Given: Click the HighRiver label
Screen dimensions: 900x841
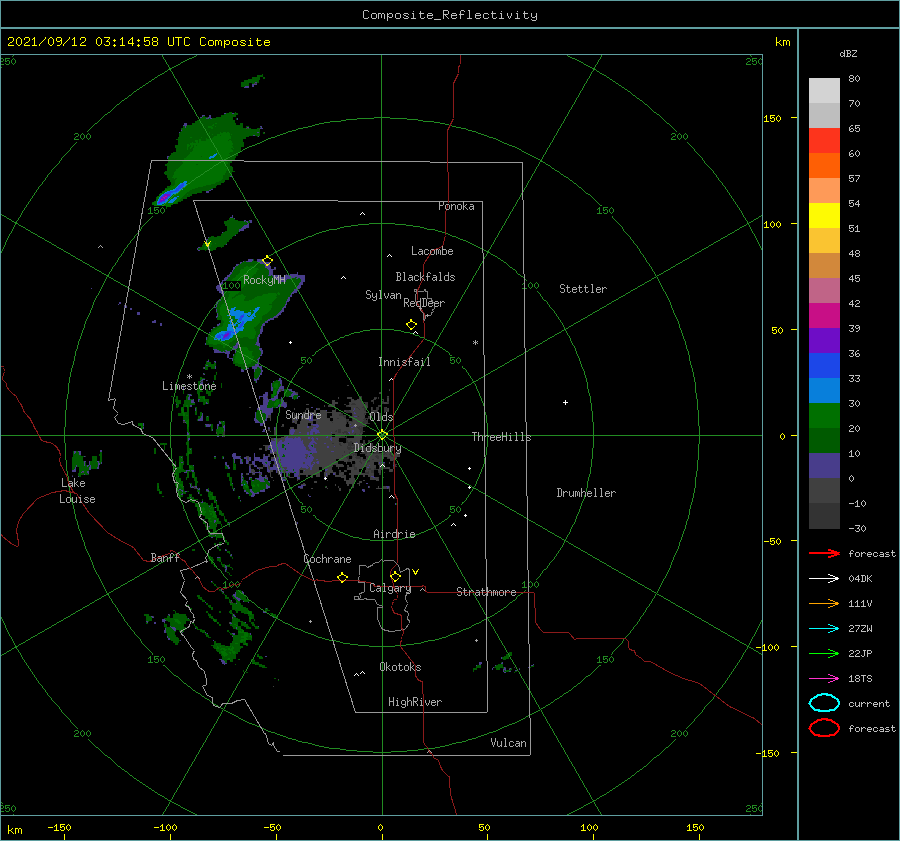Looking at the screenshot, I should [415, 702].
